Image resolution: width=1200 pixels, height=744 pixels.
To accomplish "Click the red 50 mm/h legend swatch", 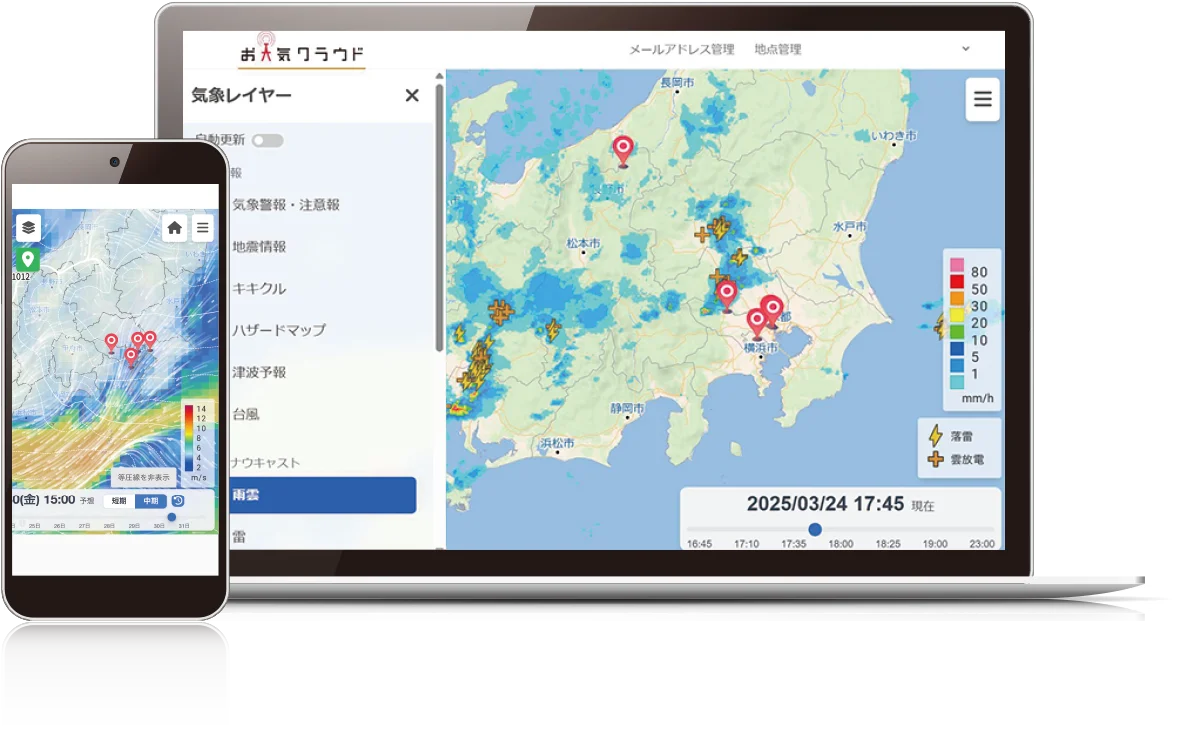I will pos(956,282).
